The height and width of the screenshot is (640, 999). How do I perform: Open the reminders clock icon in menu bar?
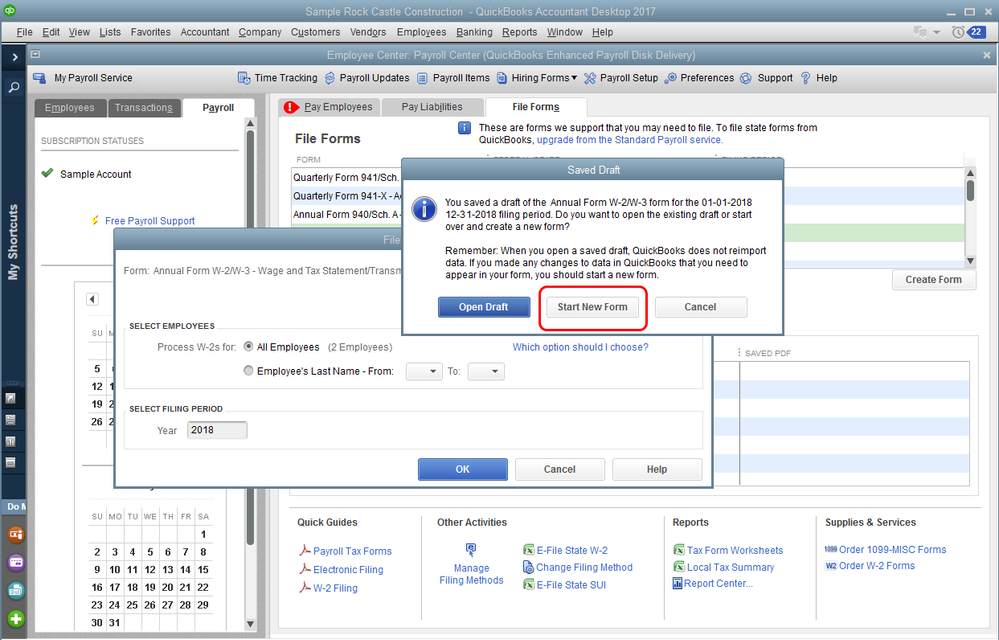(958, 32)
